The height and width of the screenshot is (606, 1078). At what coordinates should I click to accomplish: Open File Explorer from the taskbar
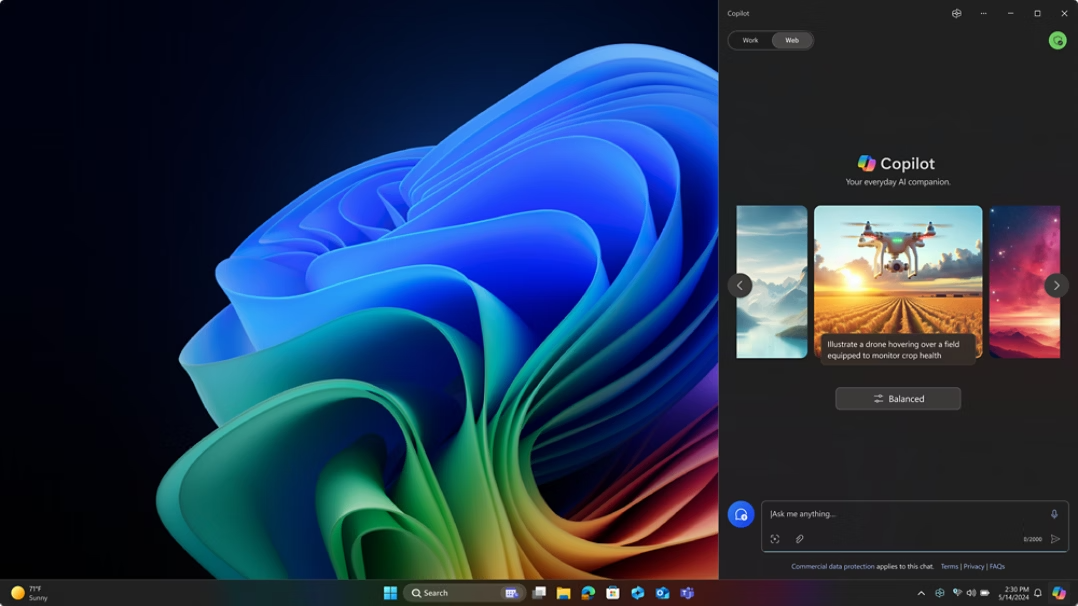click(564, 593)
